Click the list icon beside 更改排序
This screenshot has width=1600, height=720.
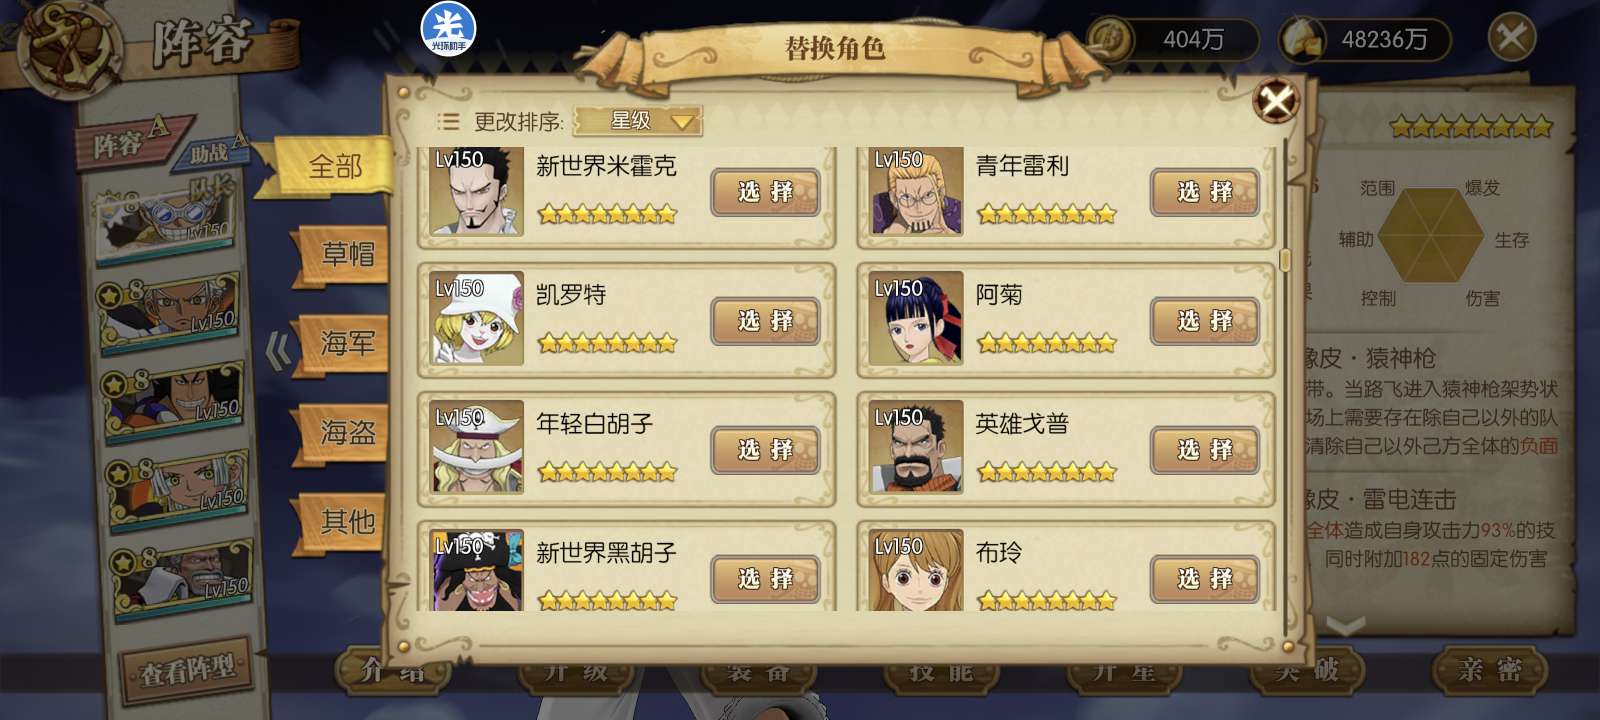click(x=447, y=122)
